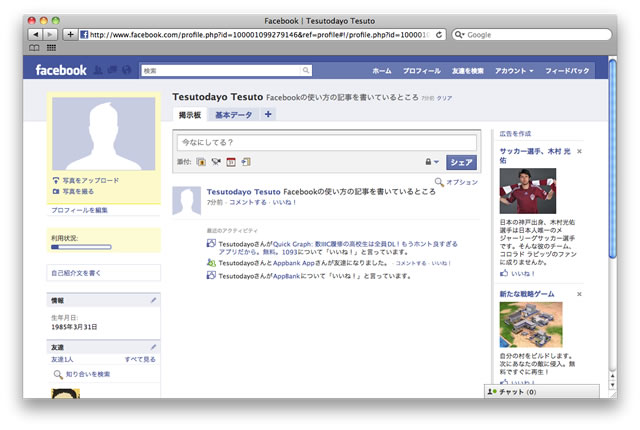Click 写真を撮る link
The width and height of the screenshot is (640, 430).
click(x=78, y=191)
